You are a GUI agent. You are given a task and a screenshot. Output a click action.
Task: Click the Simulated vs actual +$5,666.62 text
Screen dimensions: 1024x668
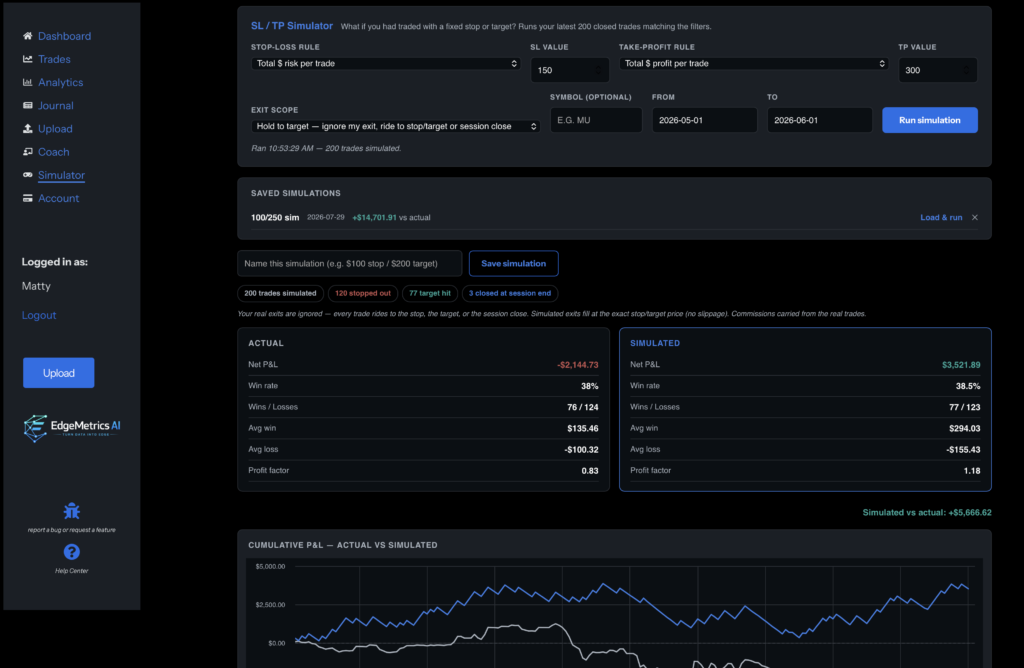click(x=927, y=513)
